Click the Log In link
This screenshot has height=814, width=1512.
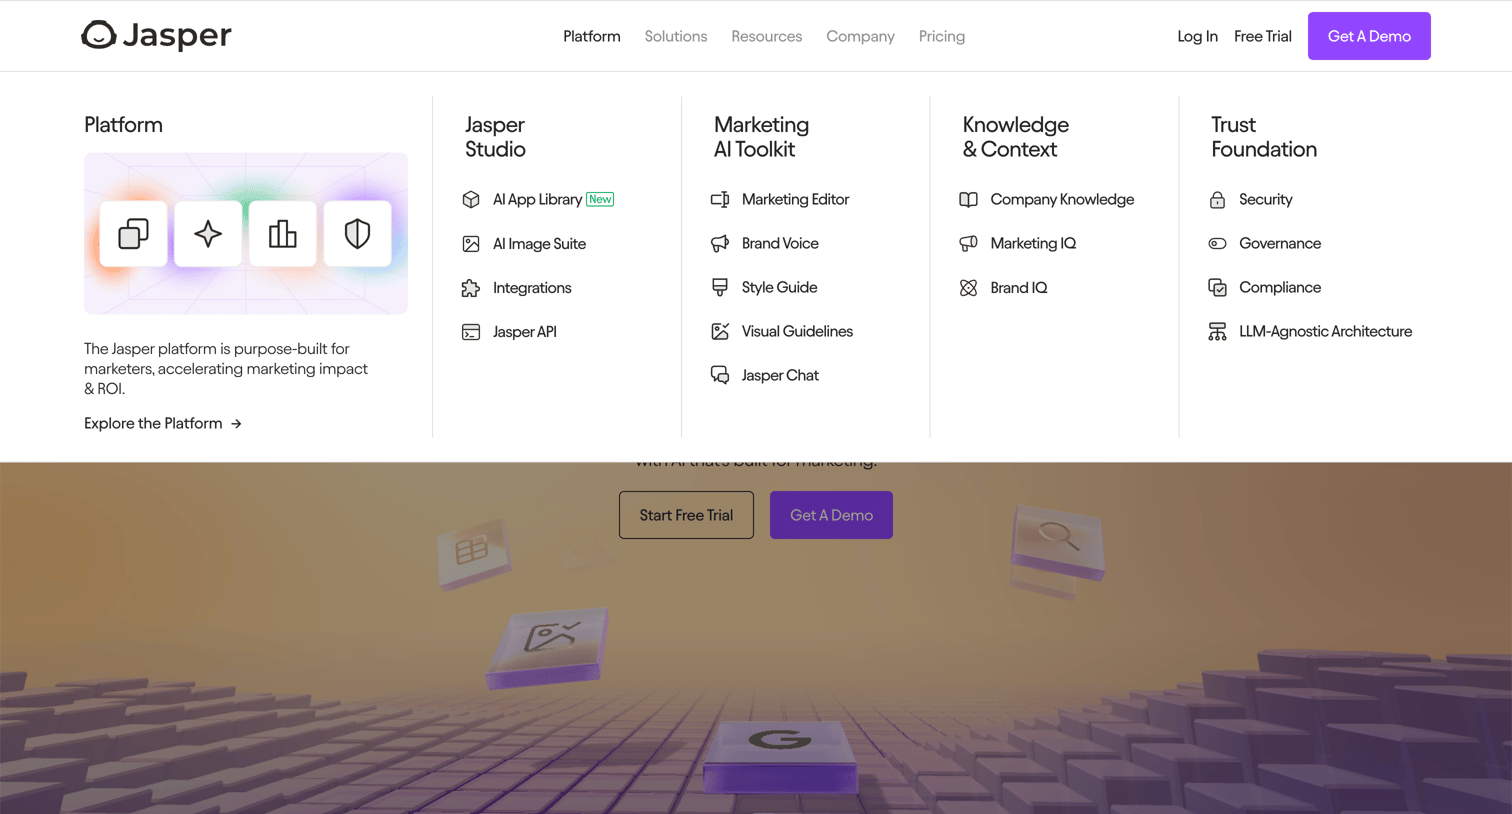[x=1197, y=36]
